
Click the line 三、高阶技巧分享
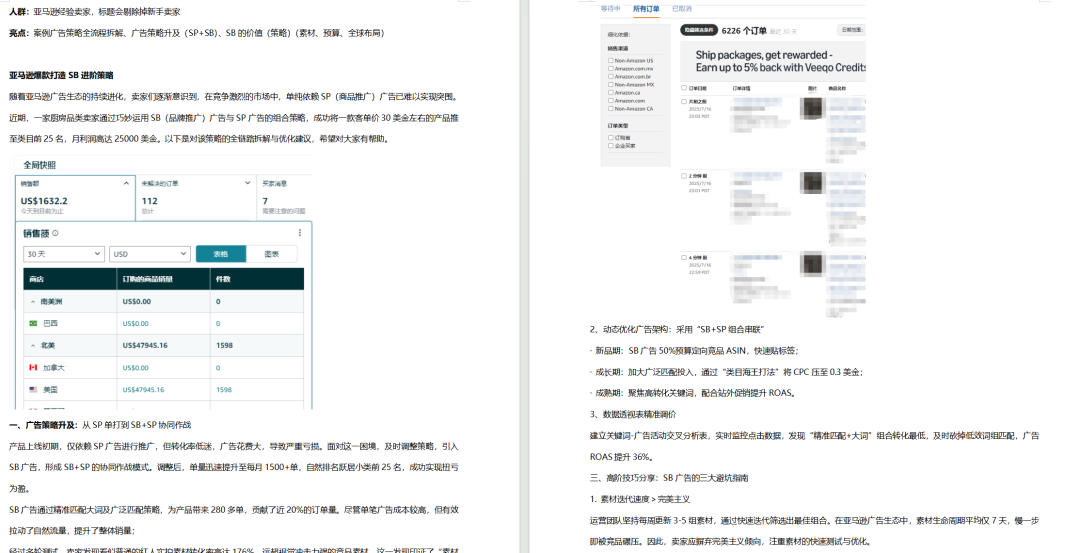[x=669, y=477]
